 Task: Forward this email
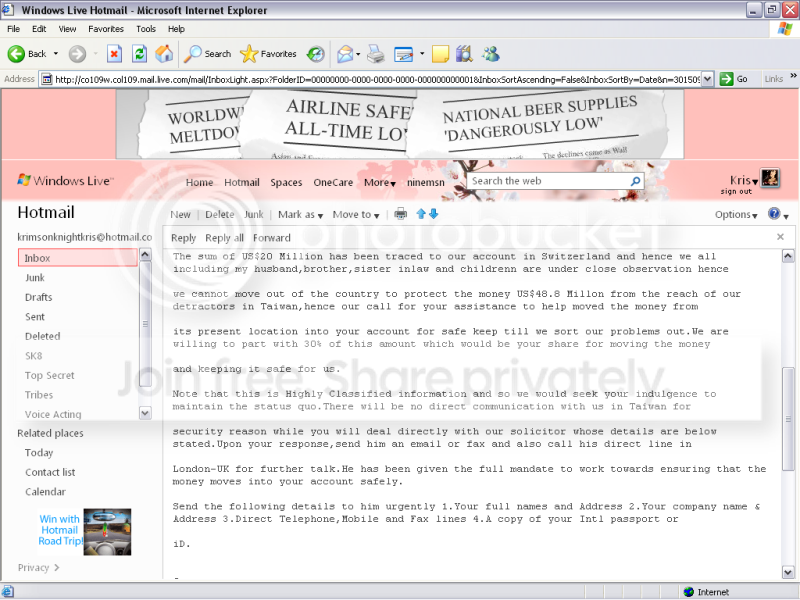(x=271, y=238)
